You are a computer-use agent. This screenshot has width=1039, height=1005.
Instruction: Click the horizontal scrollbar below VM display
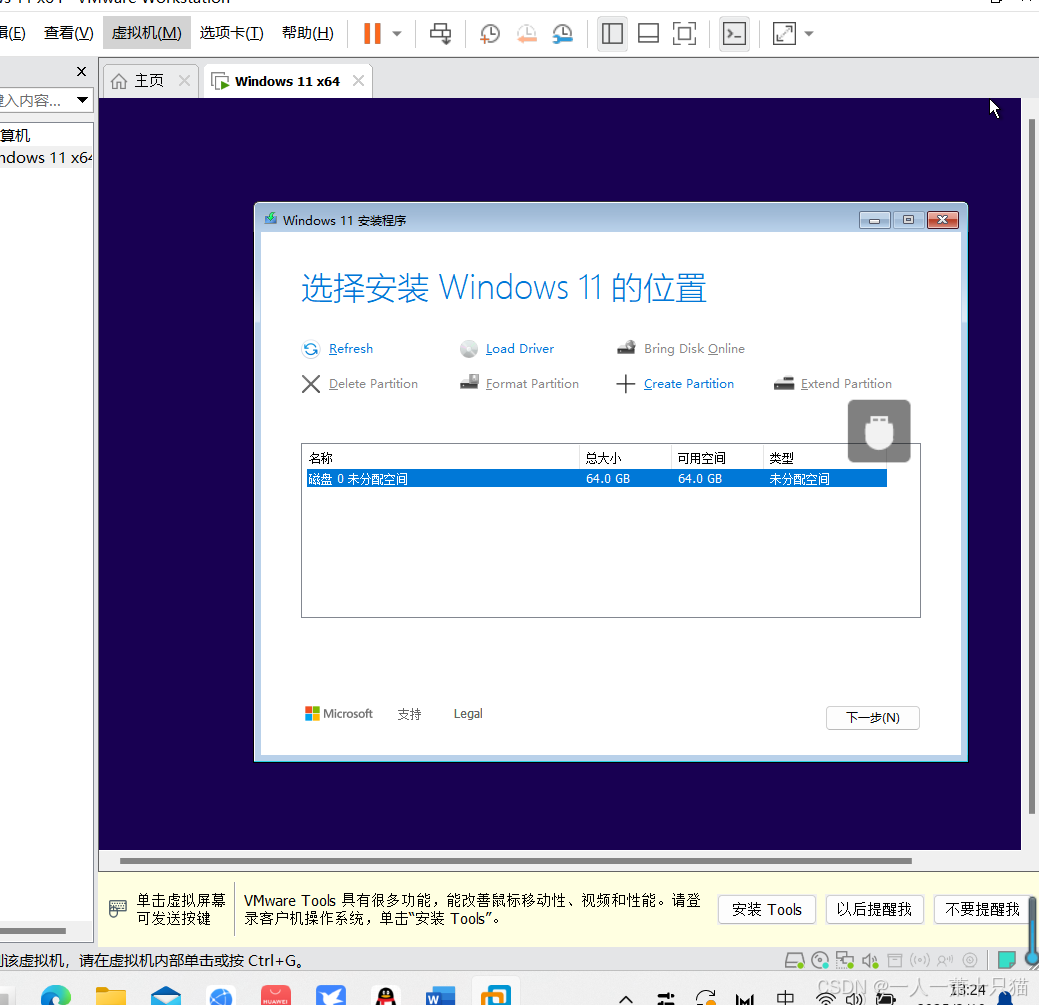tap(516, 861)
